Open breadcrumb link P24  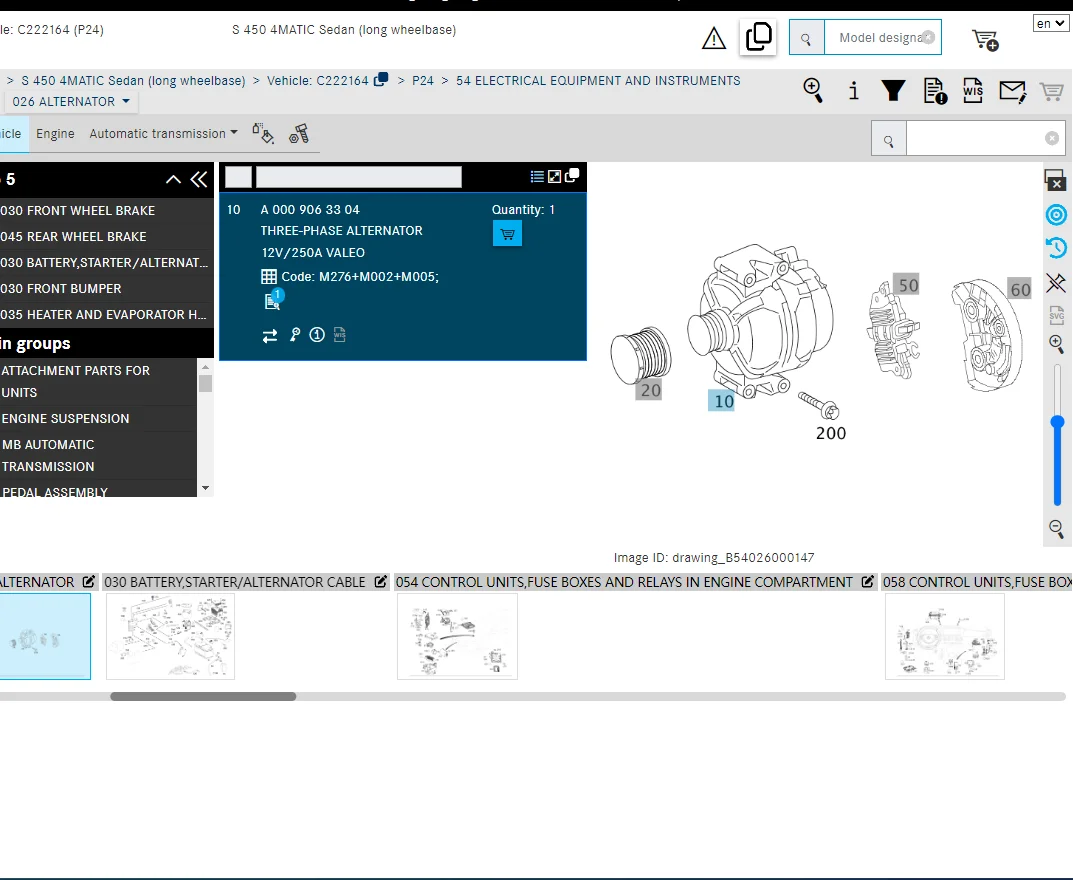pyautogui.click(x=423, y=81)
